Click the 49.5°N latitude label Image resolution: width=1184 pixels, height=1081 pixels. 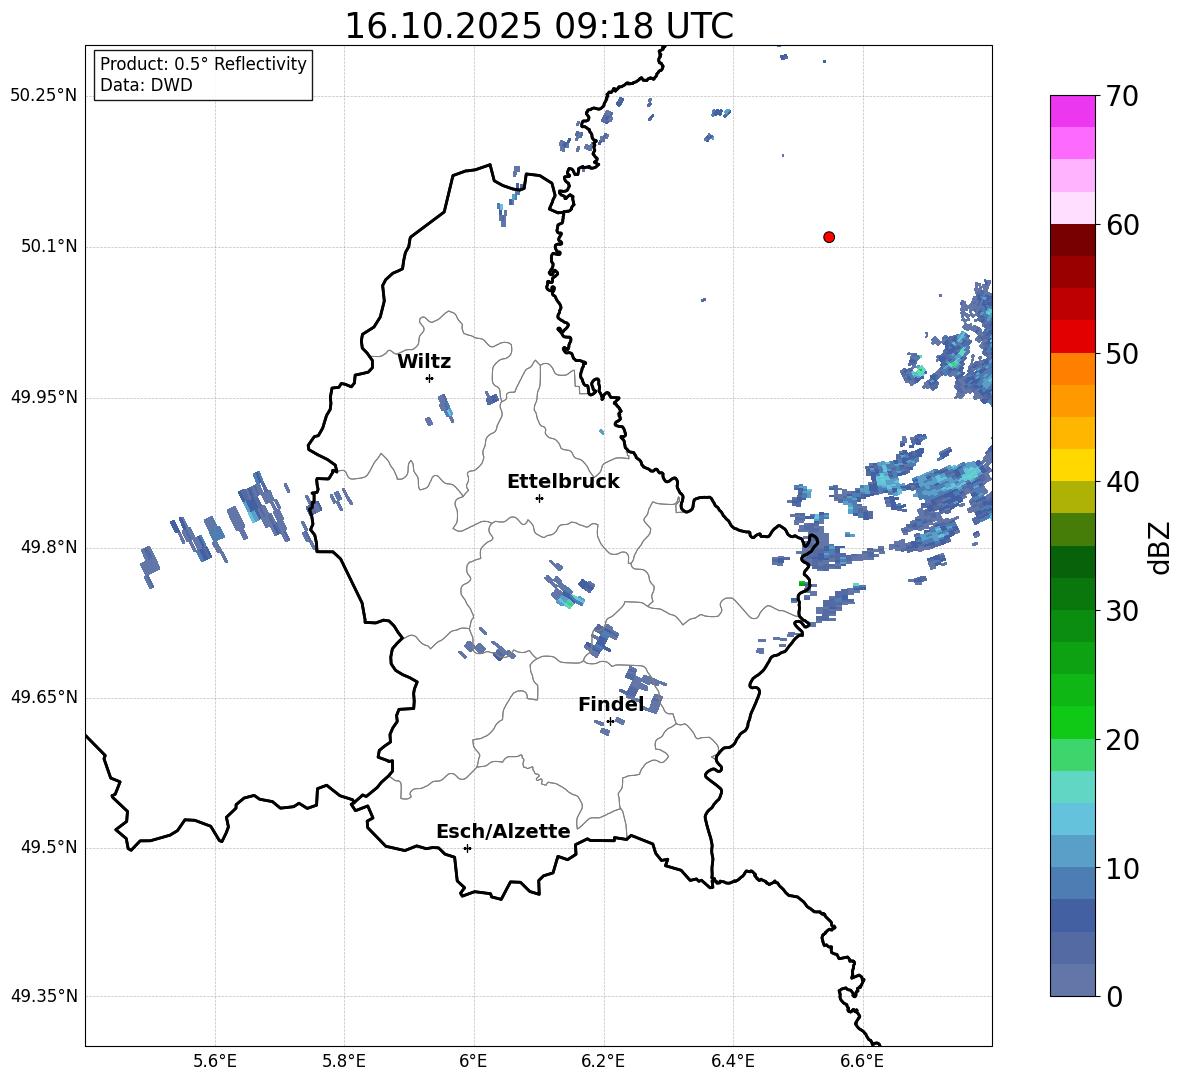click(49, 847)
